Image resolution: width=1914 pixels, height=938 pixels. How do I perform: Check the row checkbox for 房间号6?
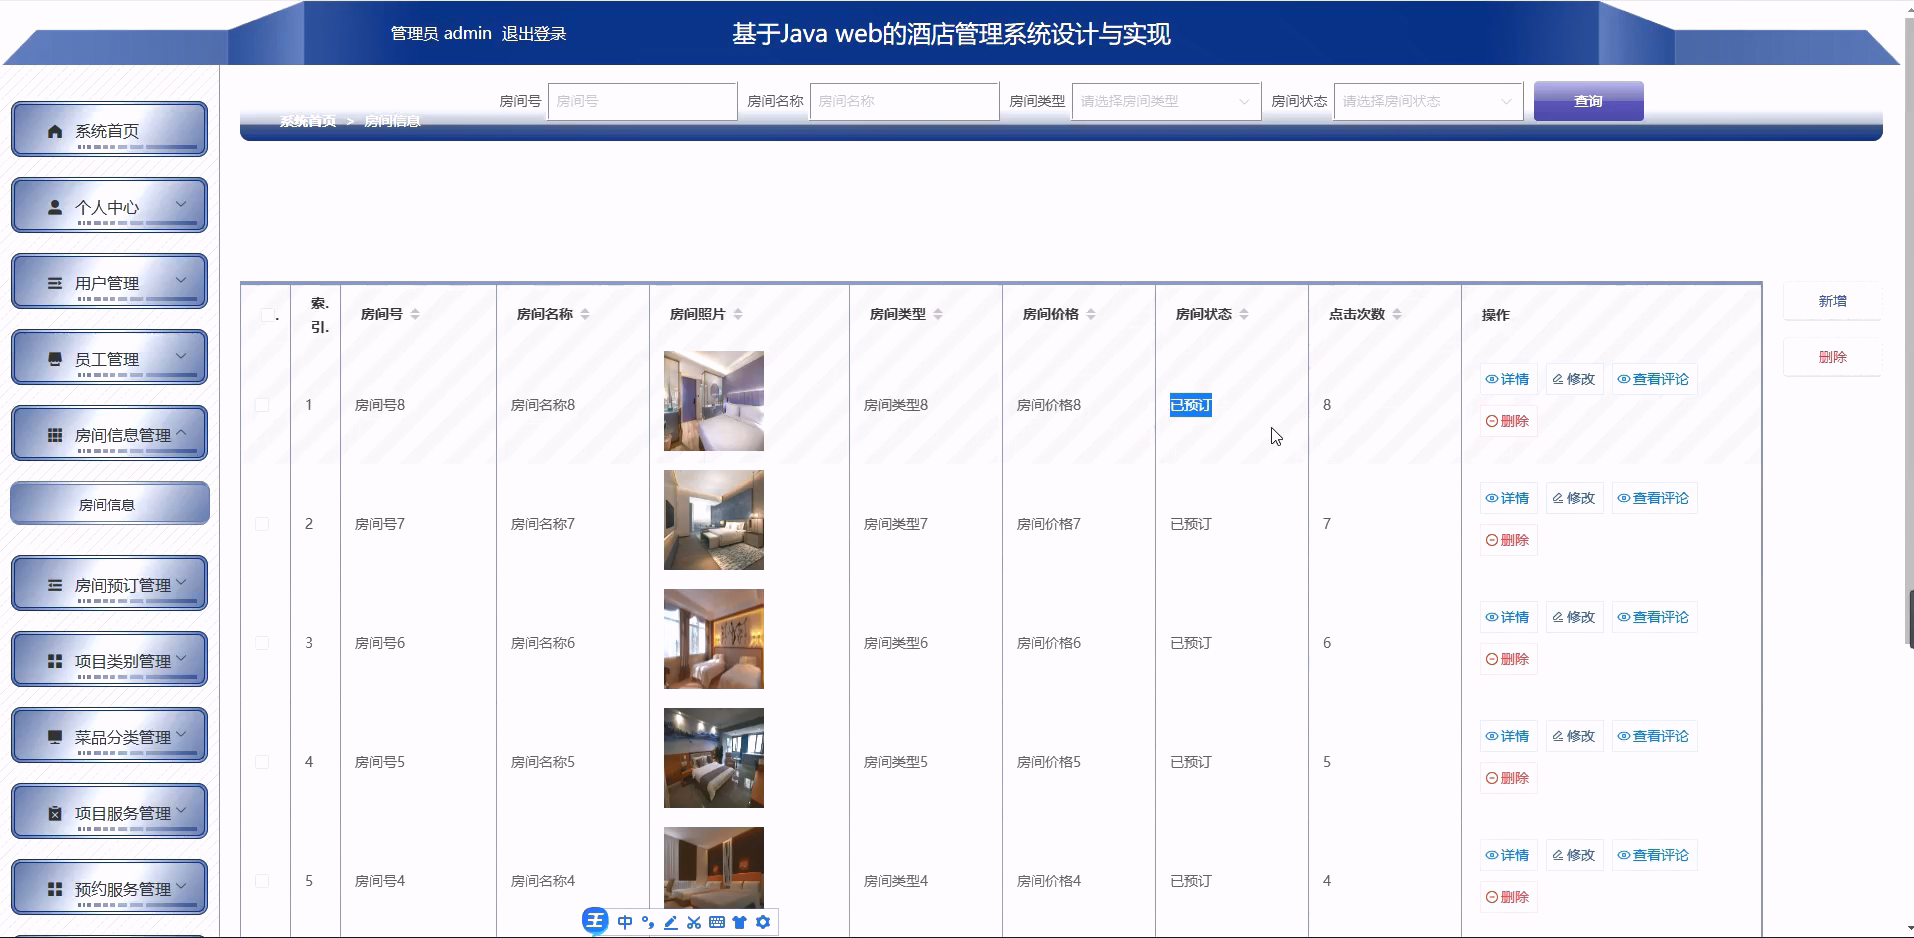pos(262,642)
